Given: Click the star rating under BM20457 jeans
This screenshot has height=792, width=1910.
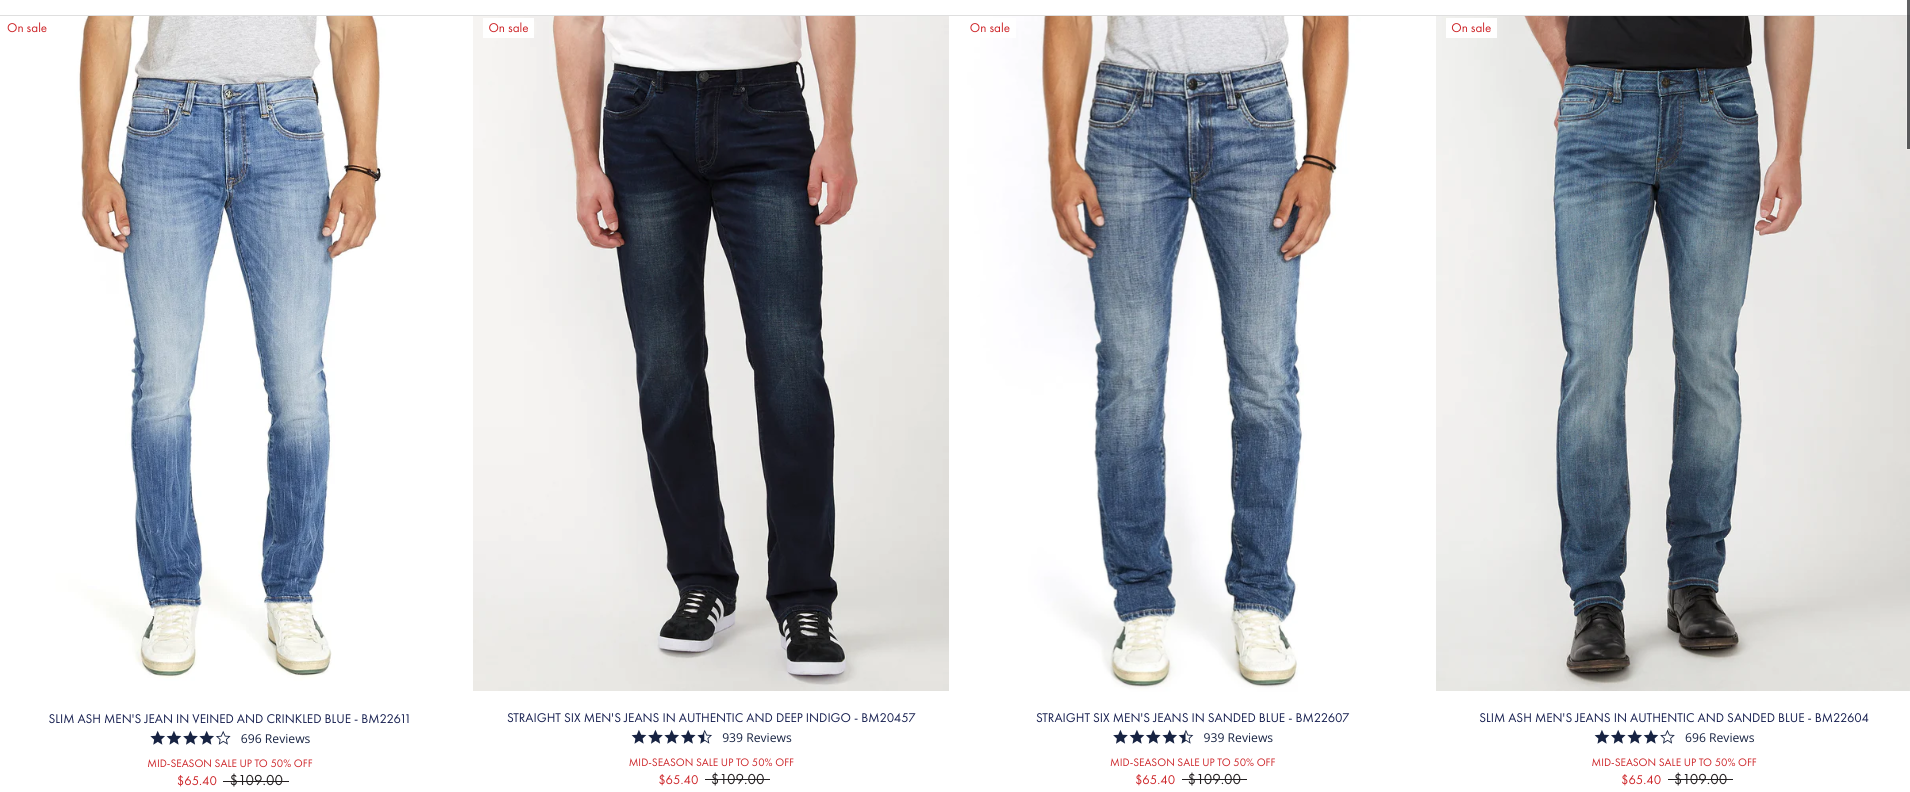Looking at the screenshot, I should pyautogui.click(x=672, y=738).
